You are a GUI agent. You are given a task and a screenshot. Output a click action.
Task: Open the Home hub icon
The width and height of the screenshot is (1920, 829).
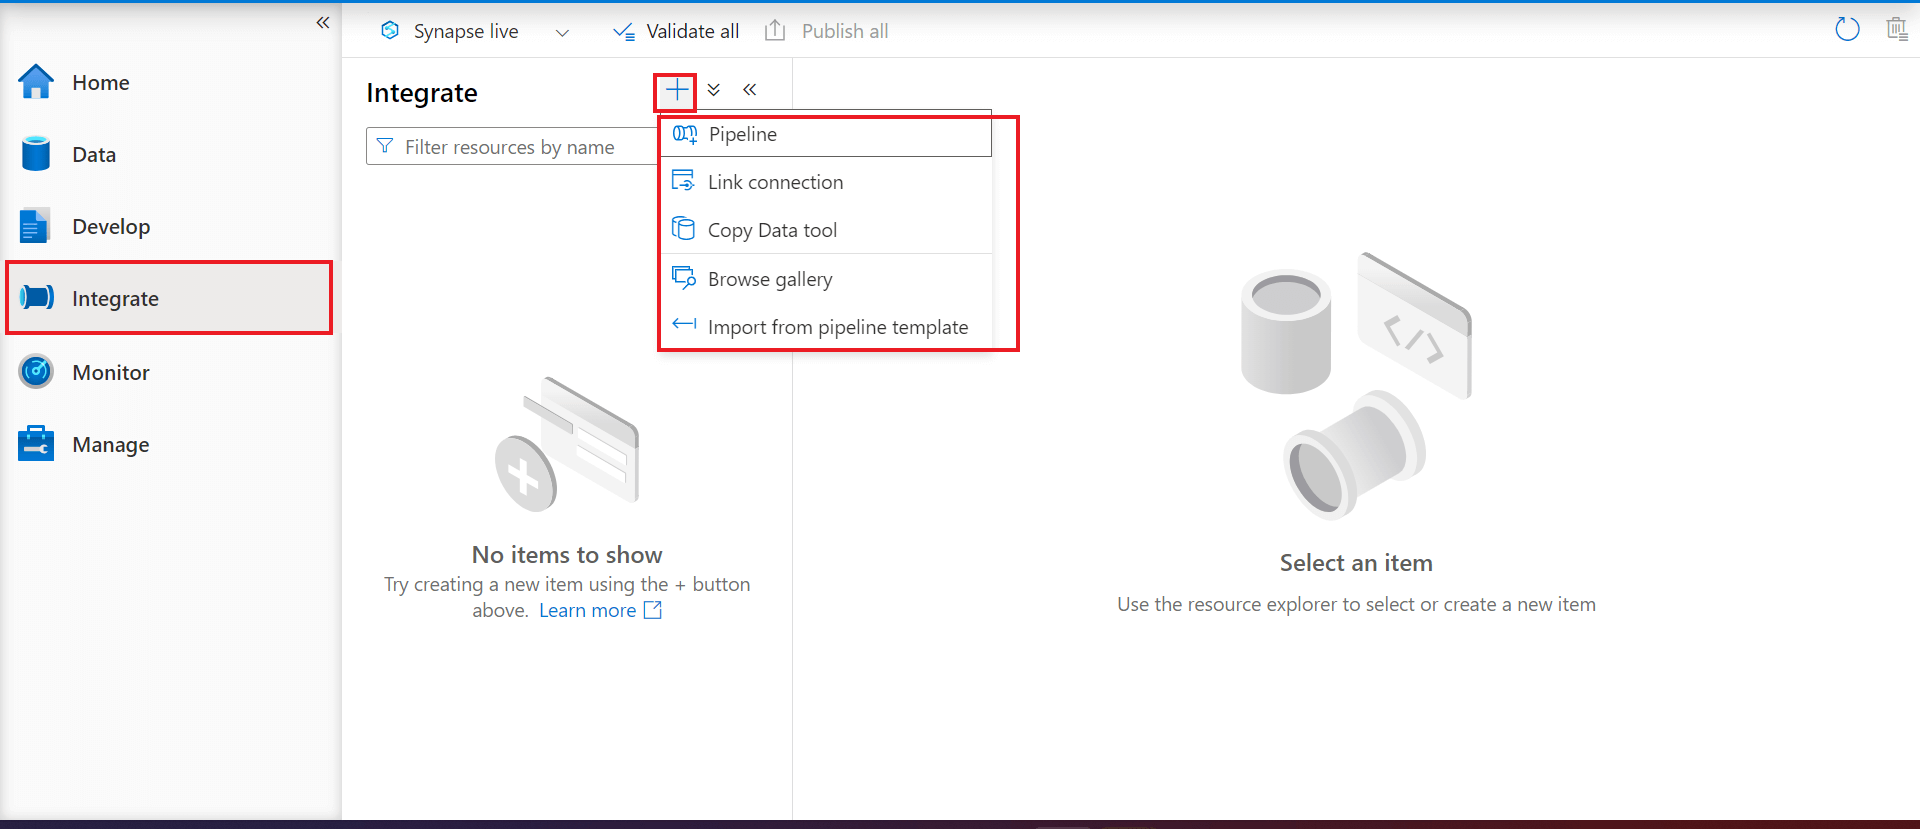click(36, 82)
